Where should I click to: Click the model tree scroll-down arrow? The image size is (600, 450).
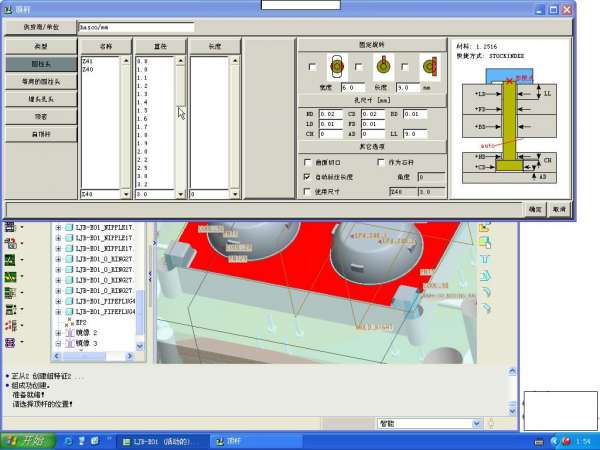(x=140, y=347)
